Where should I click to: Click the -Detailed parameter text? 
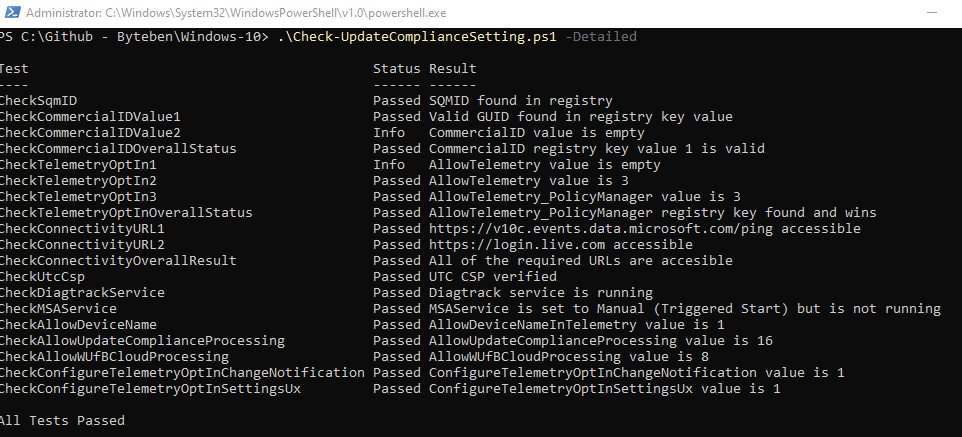coord(601,36)
